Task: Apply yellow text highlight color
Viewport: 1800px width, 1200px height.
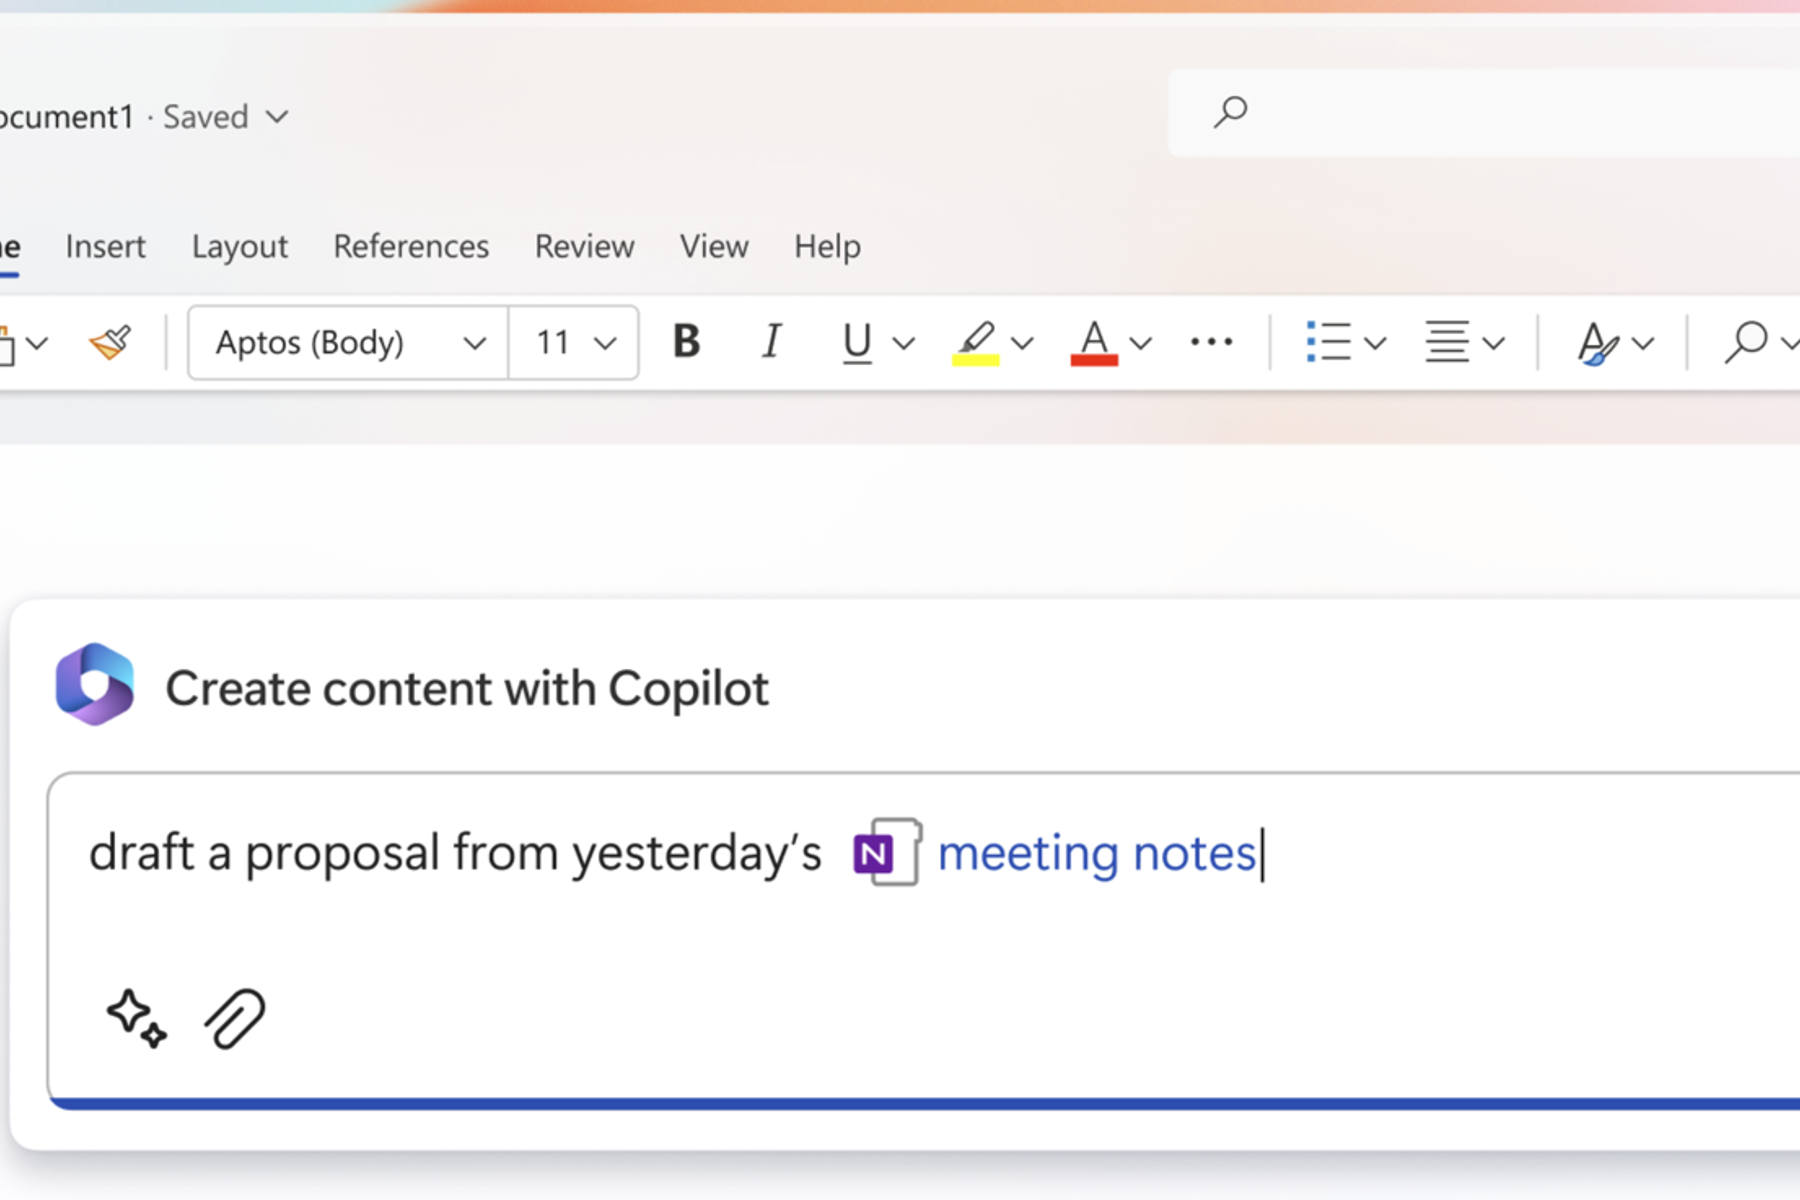Action: (x=975, y=343)
